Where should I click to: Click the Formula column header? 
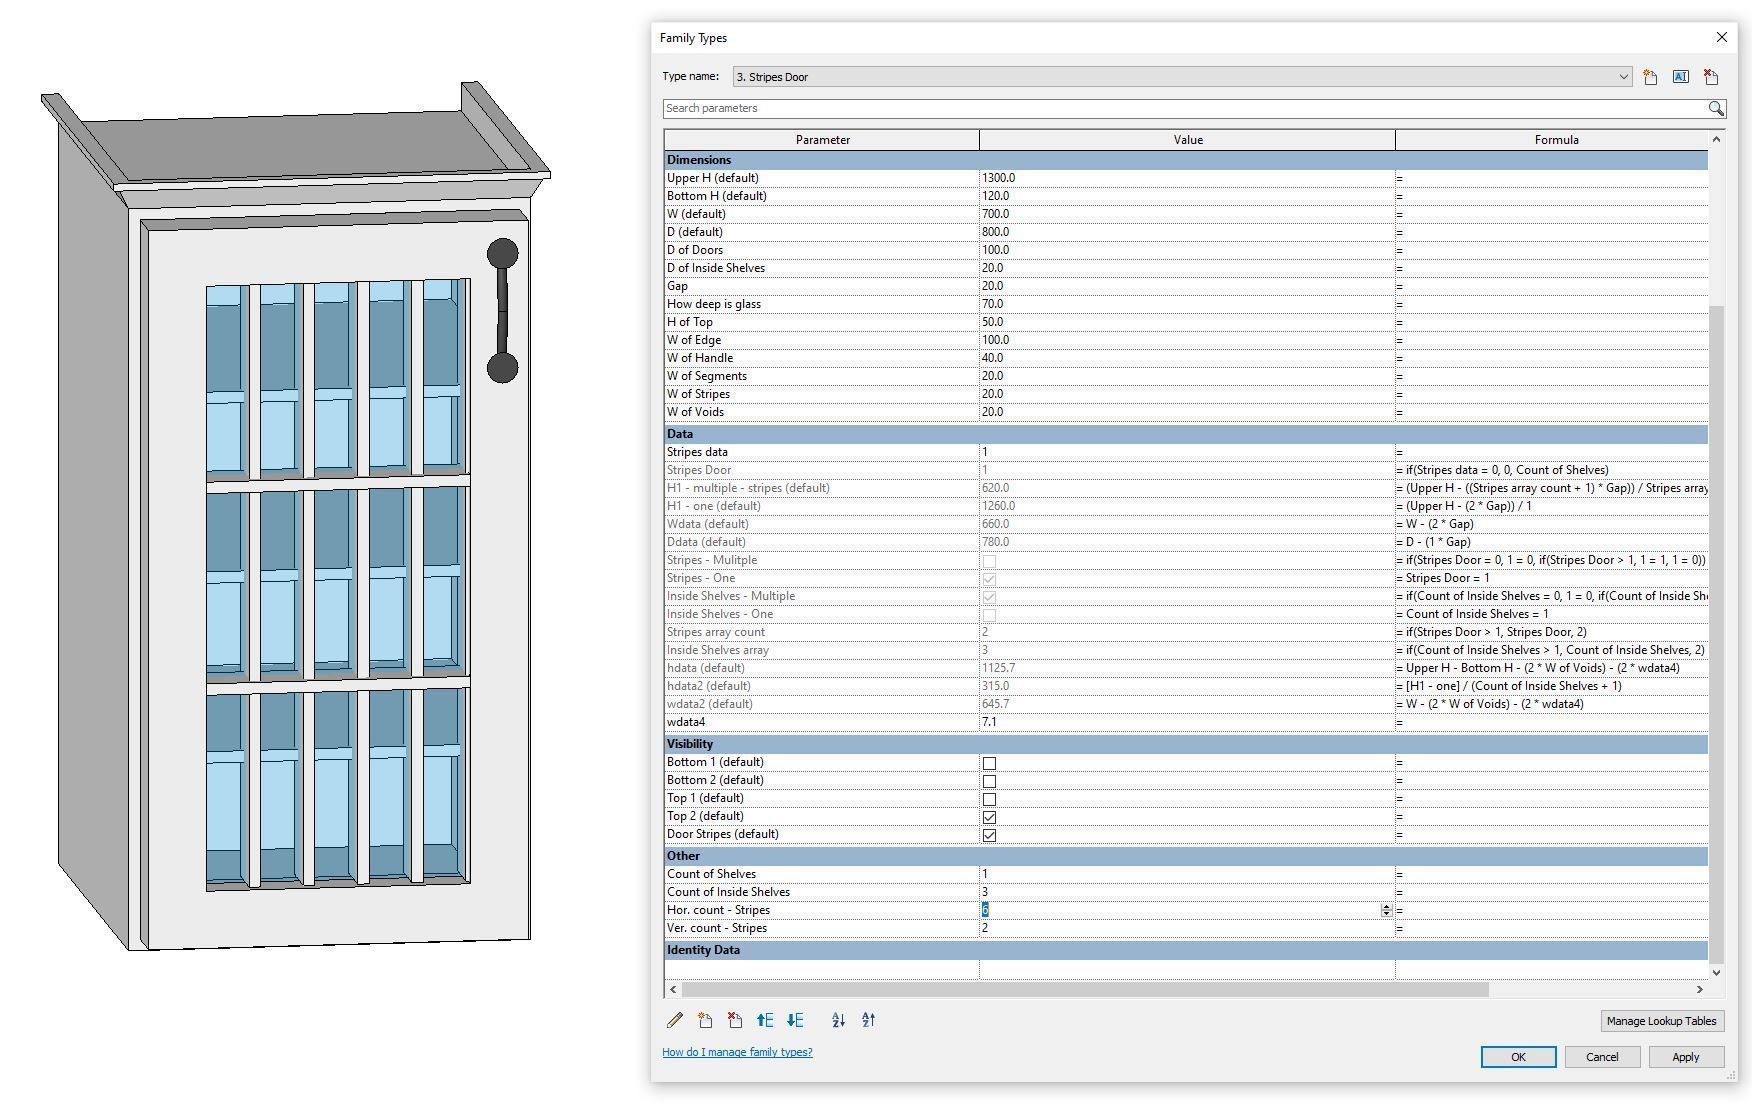coord(1552,140)
